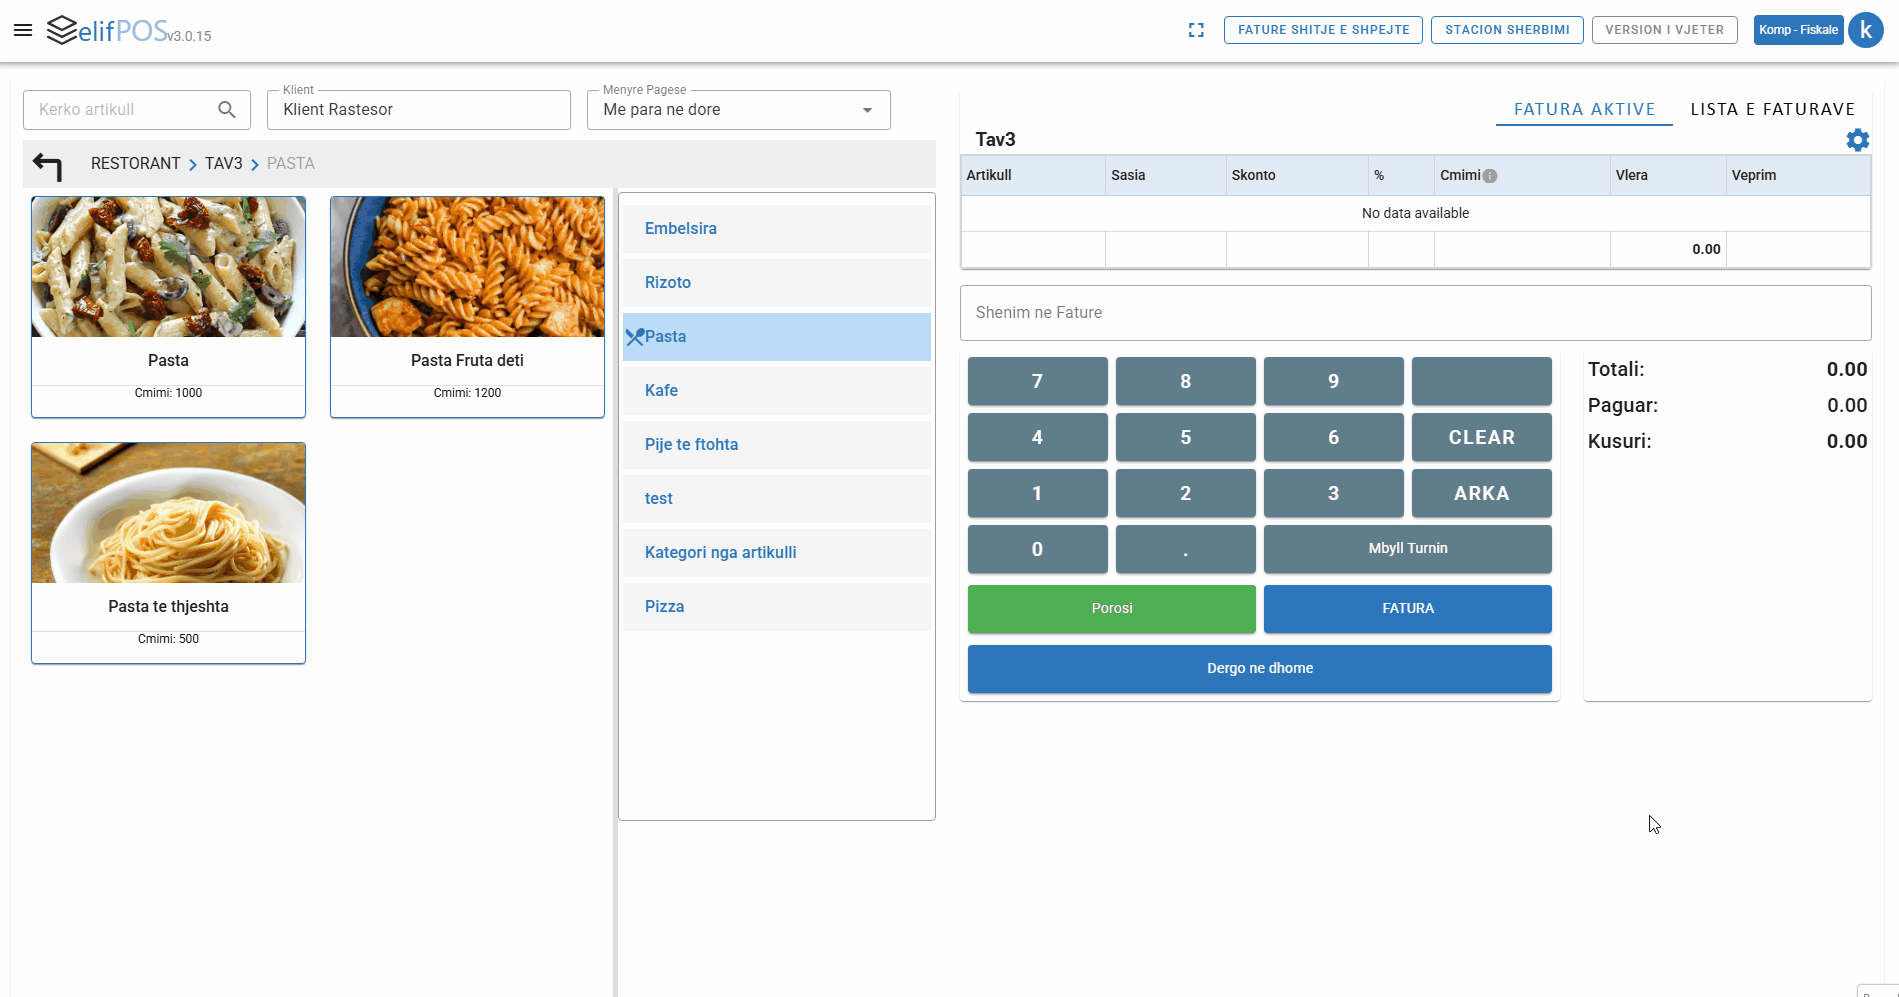1899x997 pixels.
Task: Tap keypad number 0
Action: click(x=1038, y=549)
